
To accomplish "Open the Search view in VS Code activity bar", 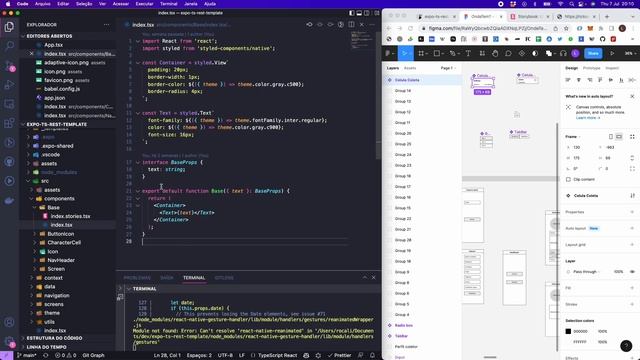I will 9,45.
